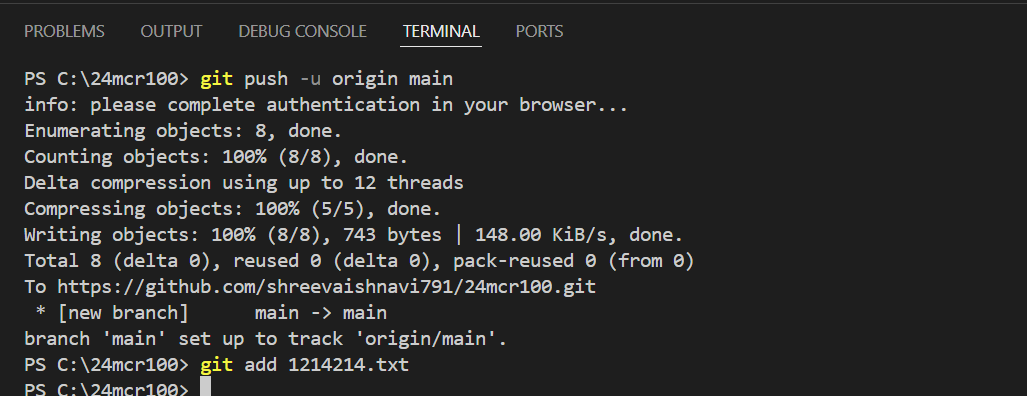Switch to the PROBLEMS tab
This screenshot has height=396, width=1027.
(64, 31)
